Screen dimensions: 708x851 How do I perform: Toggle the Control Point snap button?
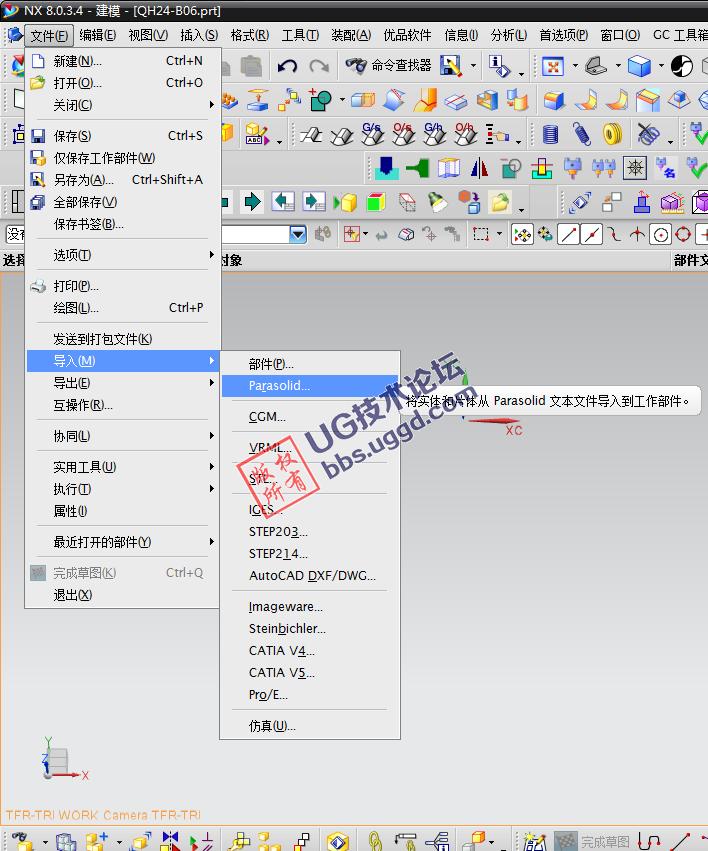pos(614,234)
